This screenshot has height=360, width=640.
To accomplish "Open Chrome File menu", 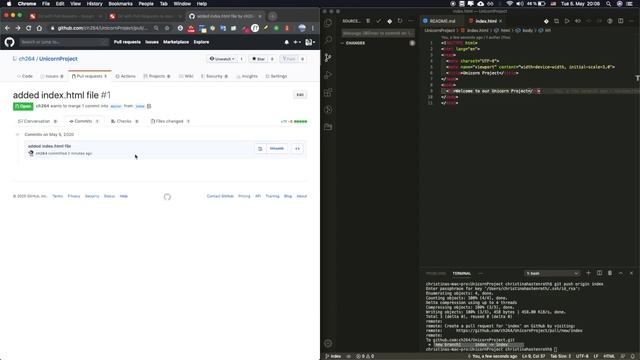I will [46, 4].
